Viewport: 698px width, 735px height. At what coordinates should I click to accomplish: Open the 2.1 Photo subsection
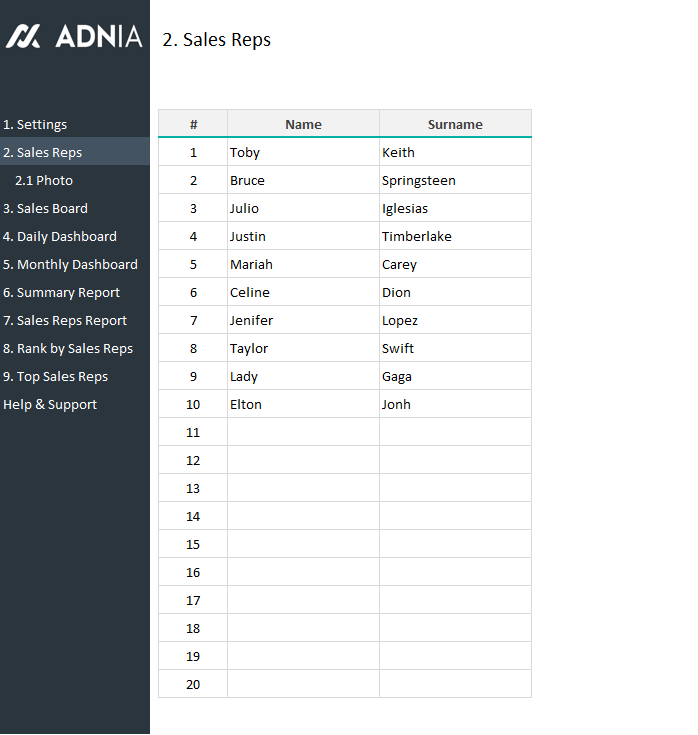44,181
